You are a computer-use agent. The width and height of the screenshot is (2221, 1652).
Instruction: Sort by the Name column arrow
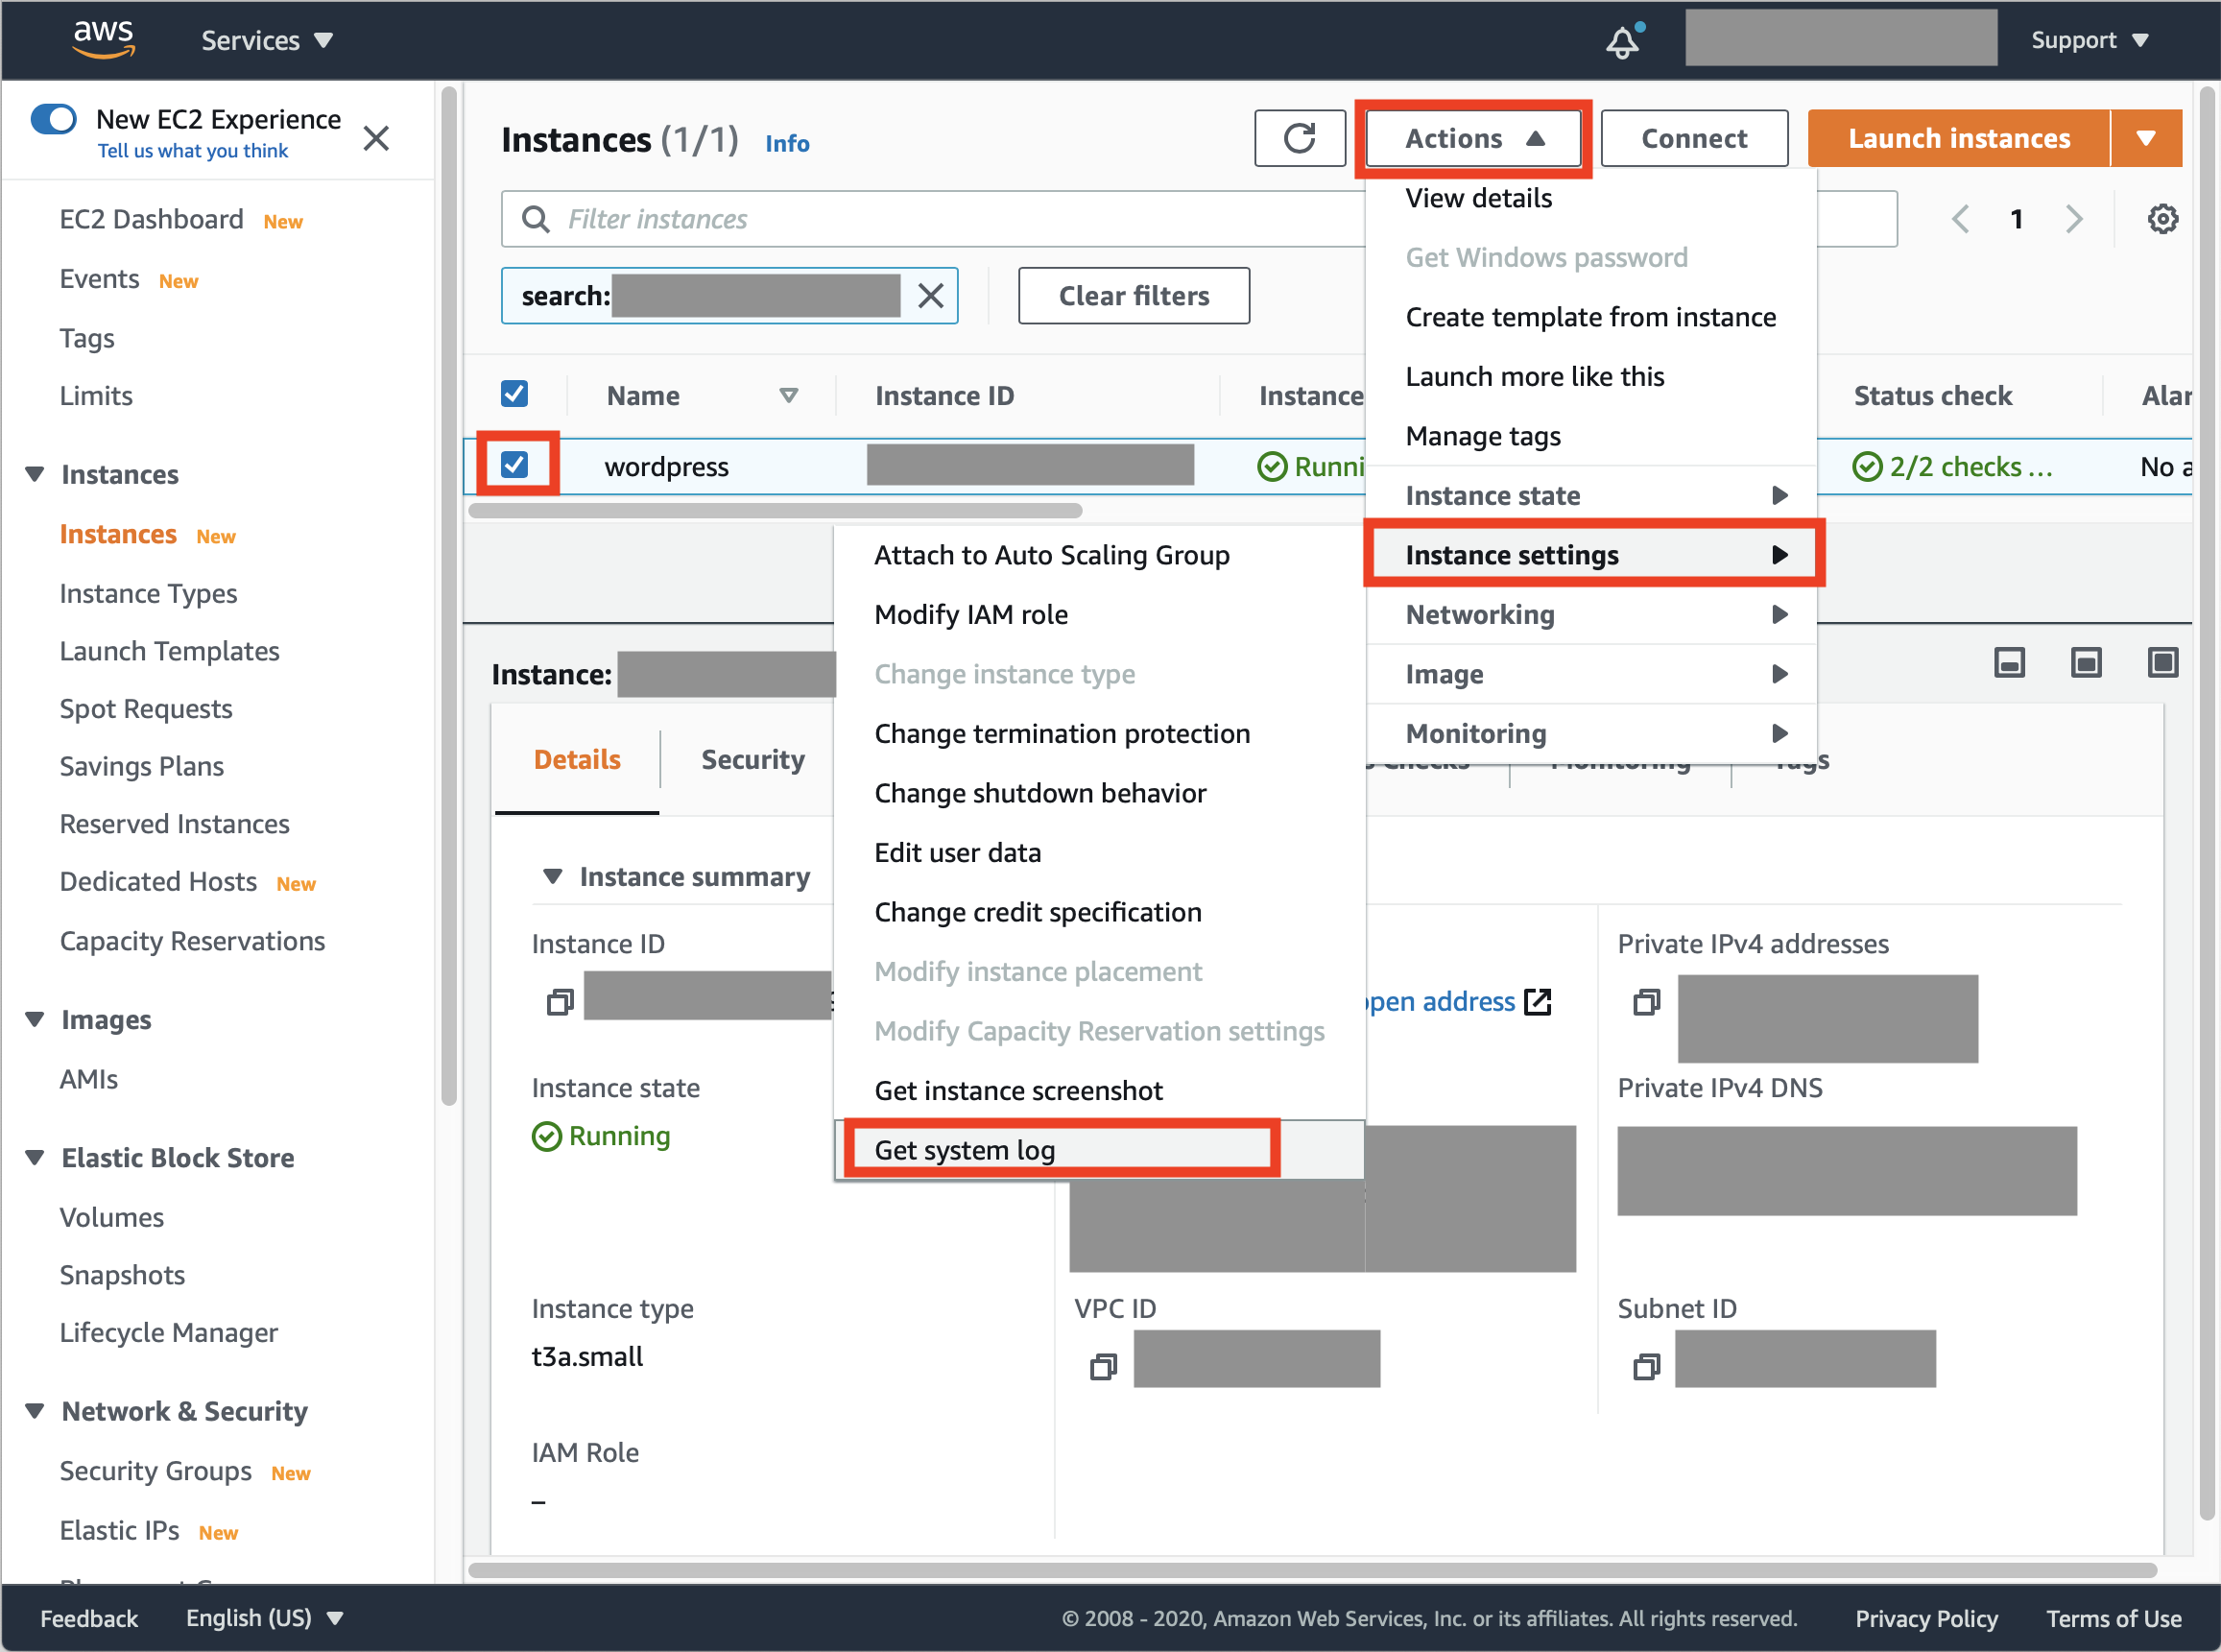pos(788,396)
